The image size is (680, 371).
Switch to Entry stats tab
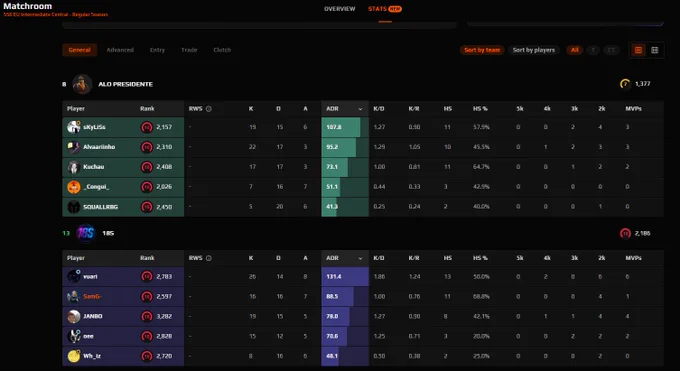click(157, 50)
